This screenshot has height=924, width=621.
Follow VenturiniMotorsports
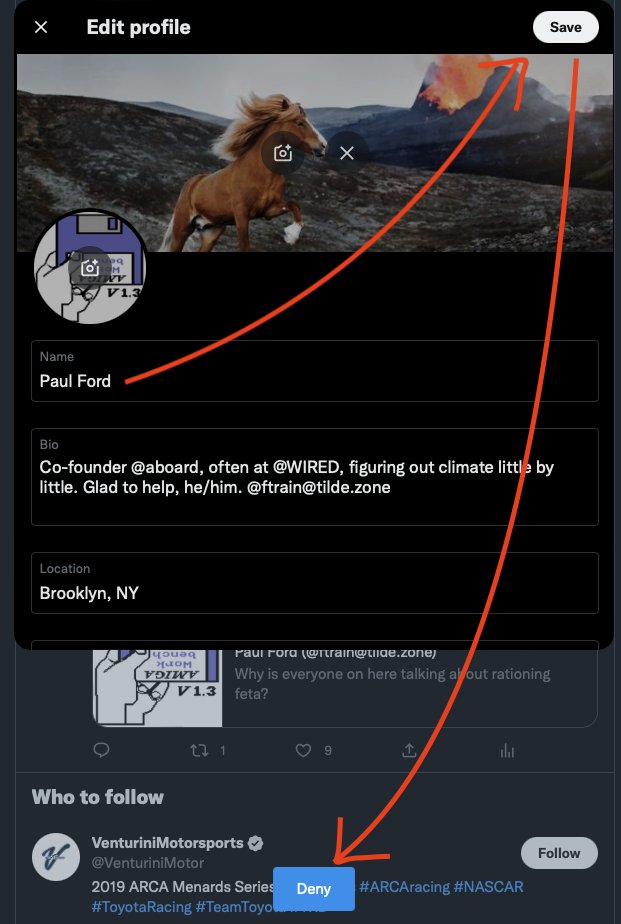(x=558, y=853)
